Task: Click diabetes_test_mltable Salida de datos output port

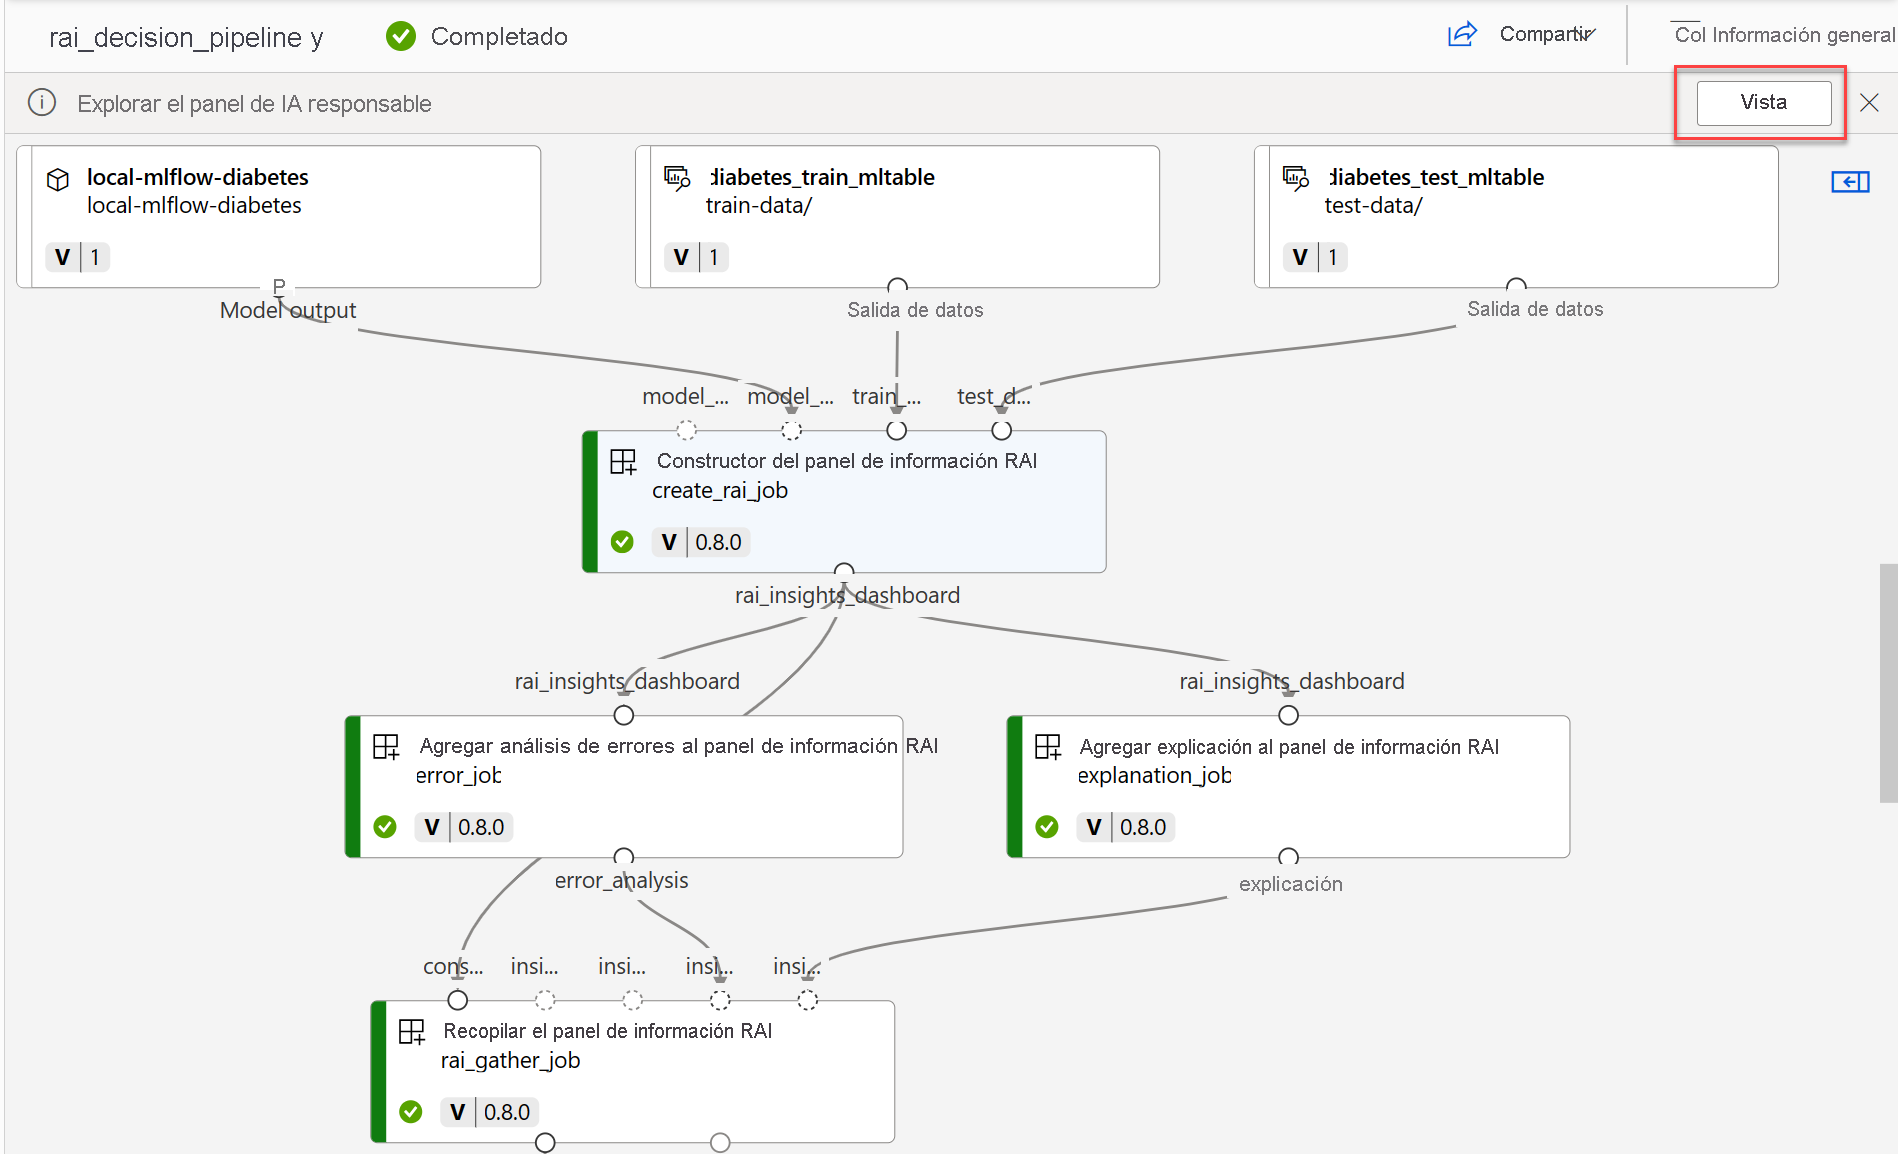Action: tap(1516, 286)
